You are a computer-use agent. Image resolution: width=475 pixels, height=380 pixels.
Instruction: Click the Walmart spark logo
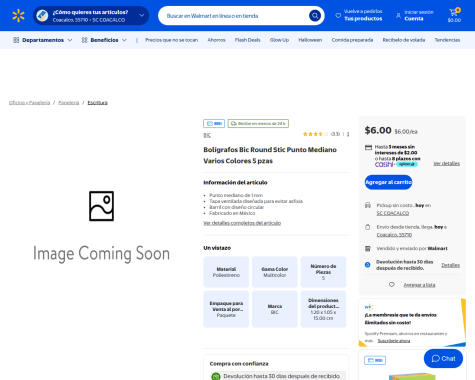[18, 16]
